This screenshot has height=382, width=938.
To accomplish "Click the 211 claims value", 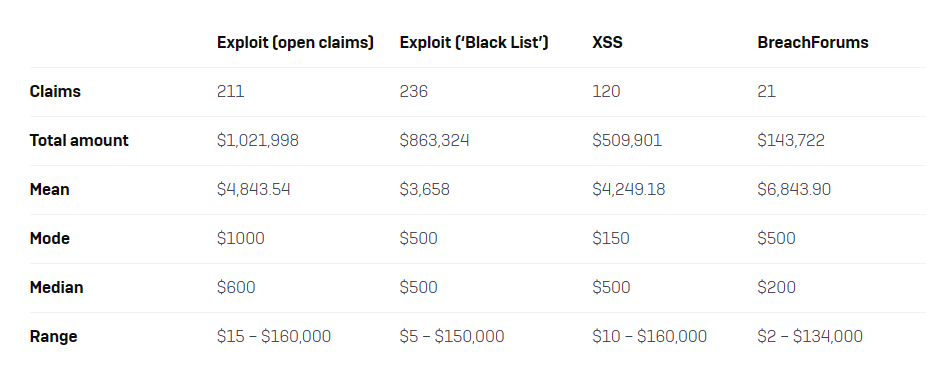I will pyautogui.click(x=231, y=91).
